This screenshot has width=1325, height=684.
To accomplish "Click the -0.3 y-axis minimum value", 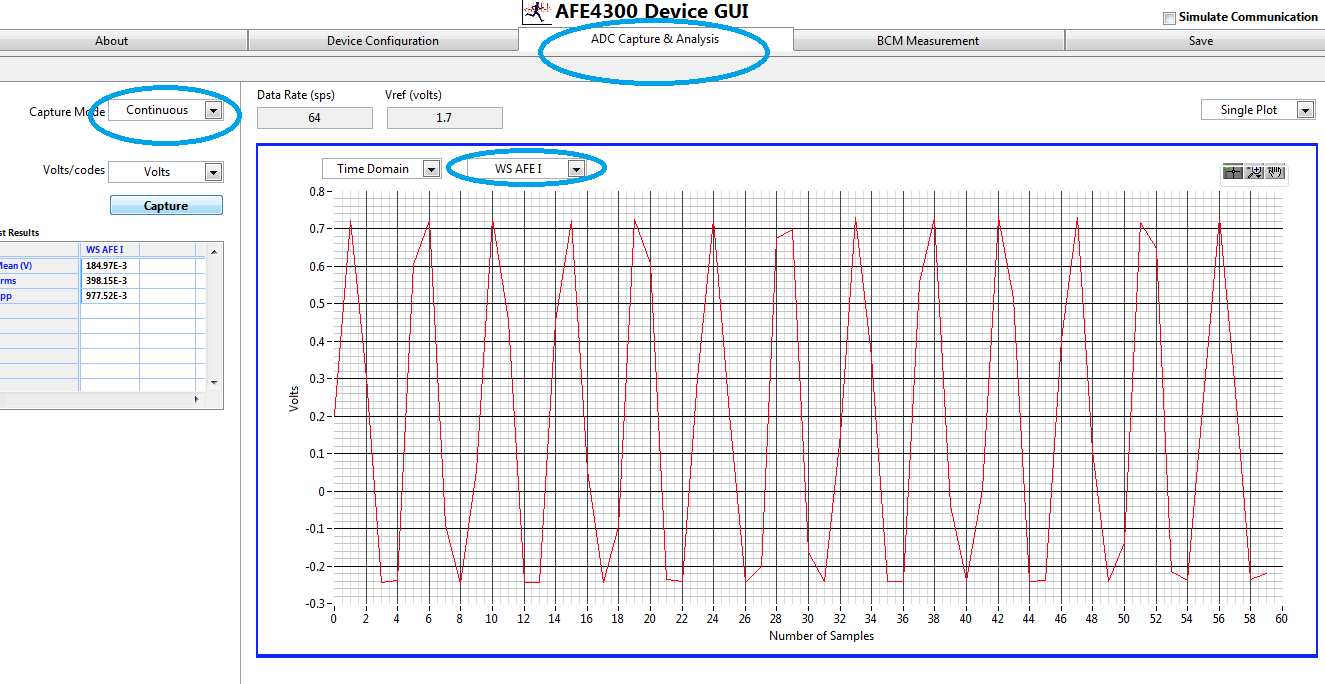I will 316,604.
